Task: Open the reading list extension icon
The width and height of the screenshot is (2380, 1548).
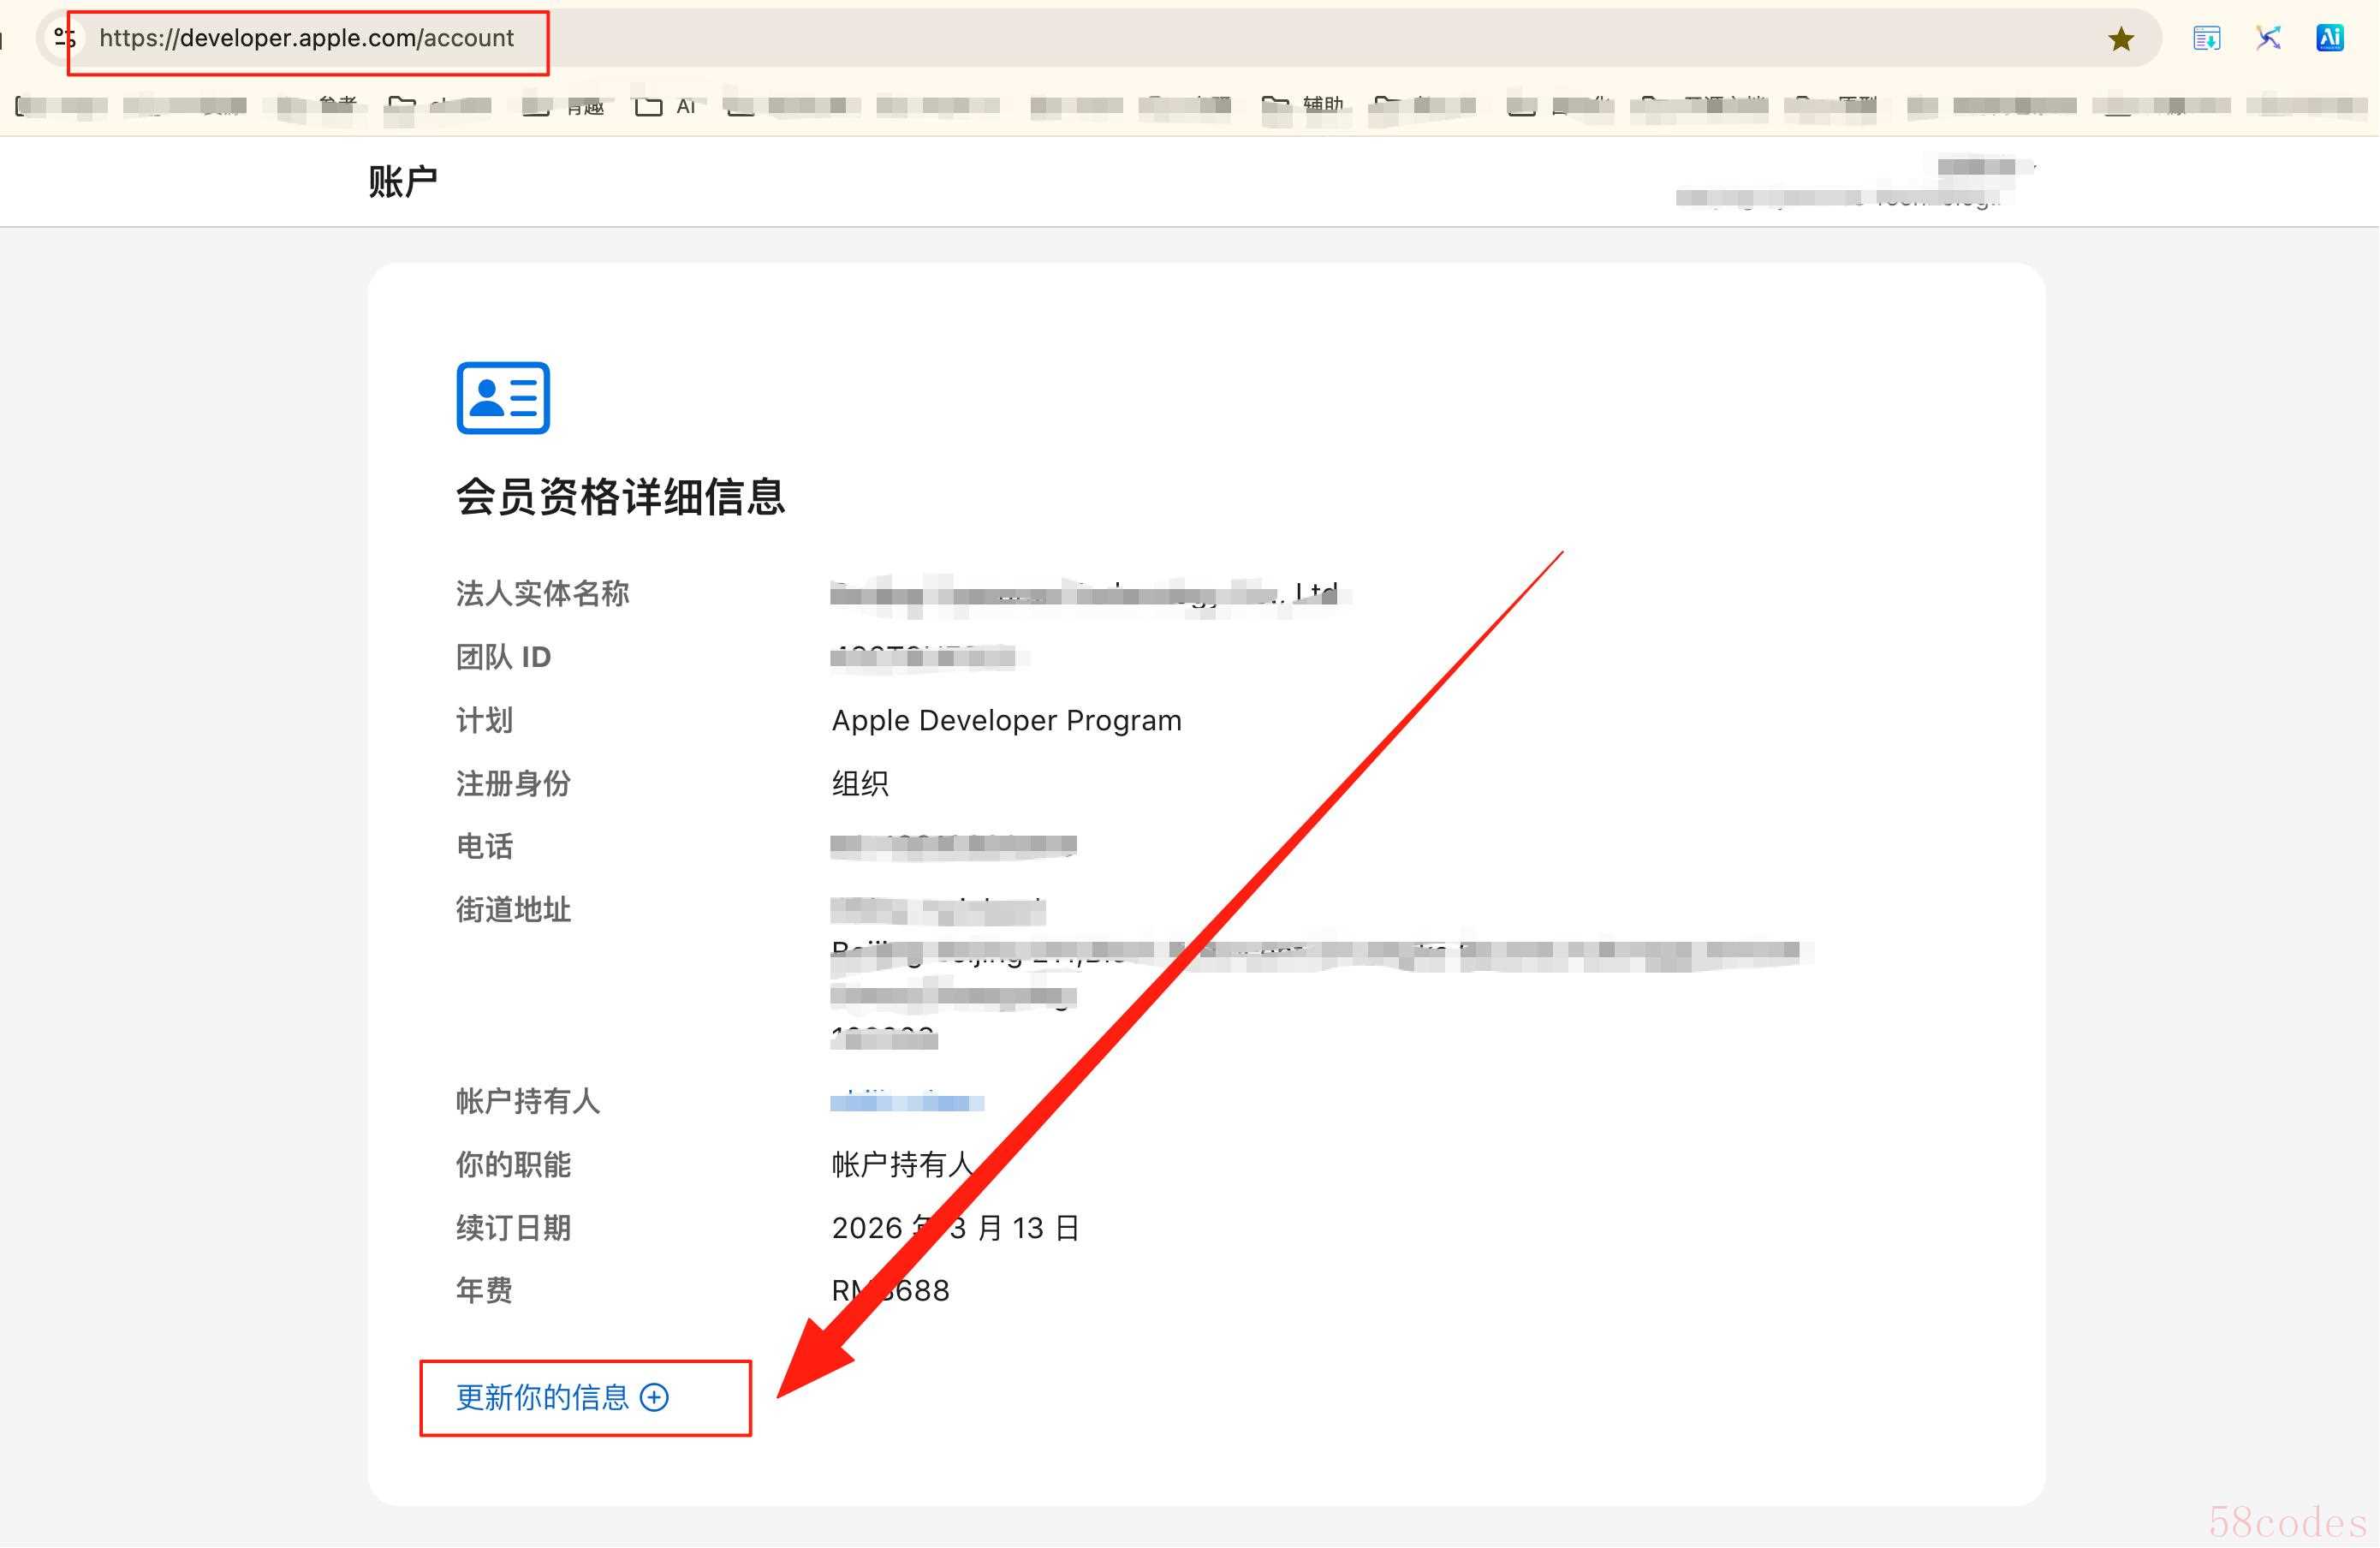Action: 2207,38
